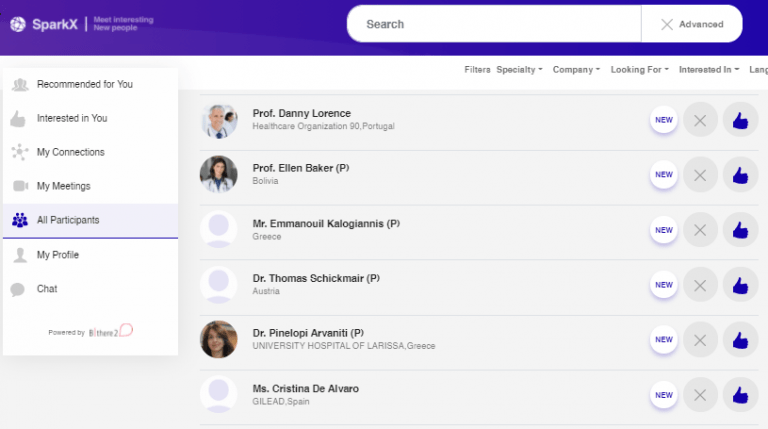This screenshot has width=768, height=429.
Task: Dismiss Ms. Cristina De Alvaro with X
Action: pyautogui.click(x=700, y=395)
